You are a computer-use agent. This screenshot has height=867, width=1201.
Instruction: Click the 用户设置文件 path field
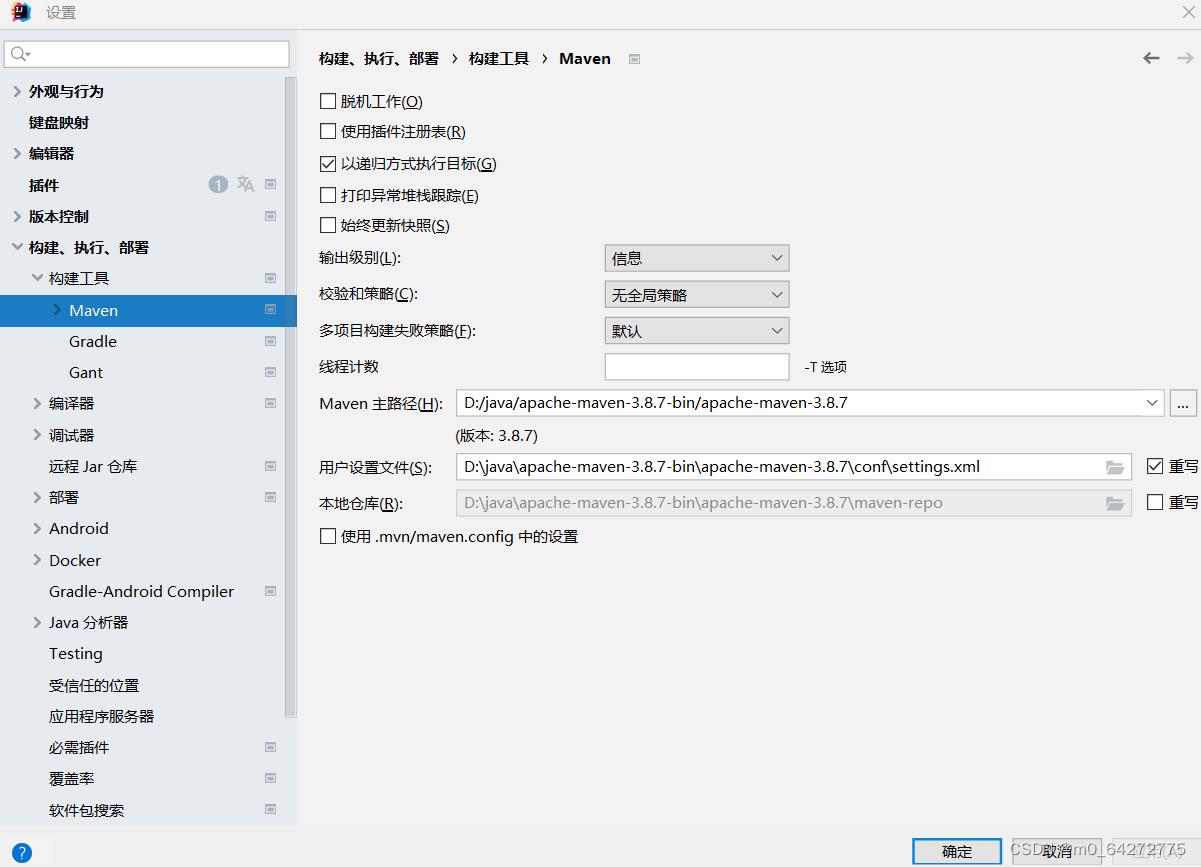point(794,467)
